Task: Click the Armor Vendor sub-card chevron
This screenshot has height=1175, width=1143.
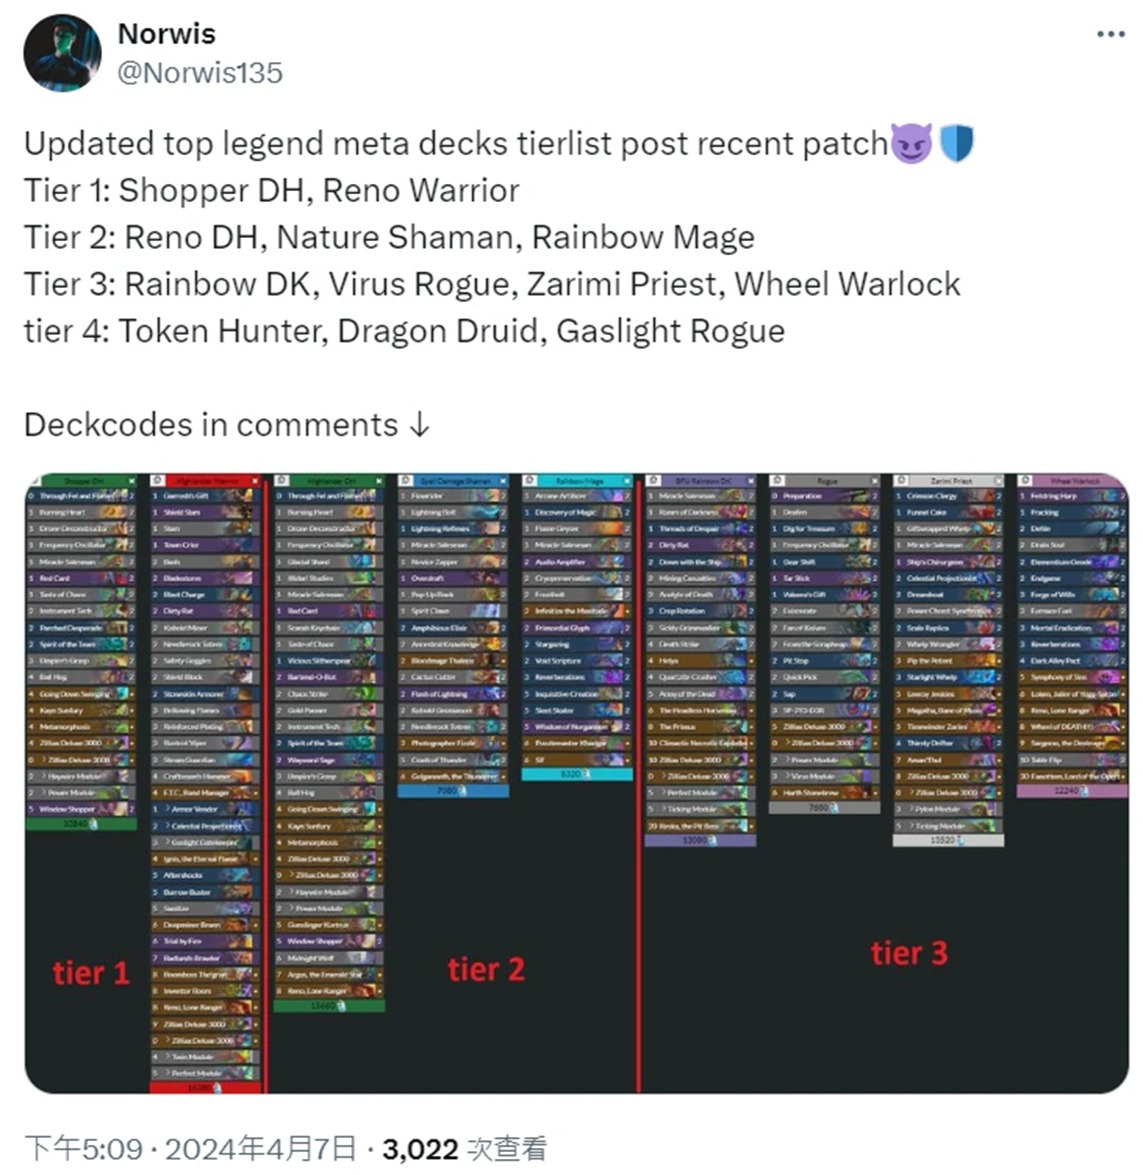Action: (166, 809)
